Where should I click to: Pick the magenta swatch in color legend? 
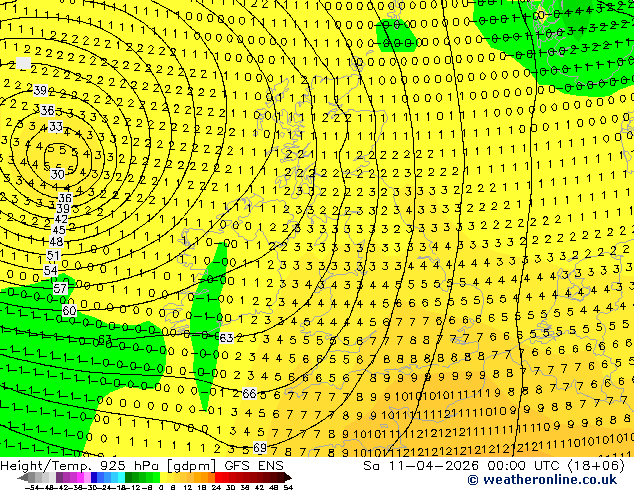[80, 478]
